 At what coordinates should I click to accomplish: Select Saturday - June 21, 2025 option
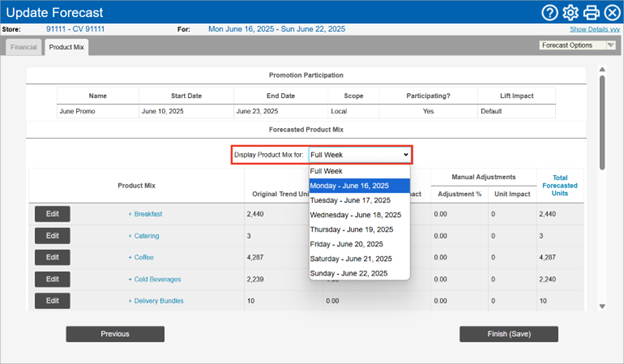pyautogui.click(x=359, y=259)
